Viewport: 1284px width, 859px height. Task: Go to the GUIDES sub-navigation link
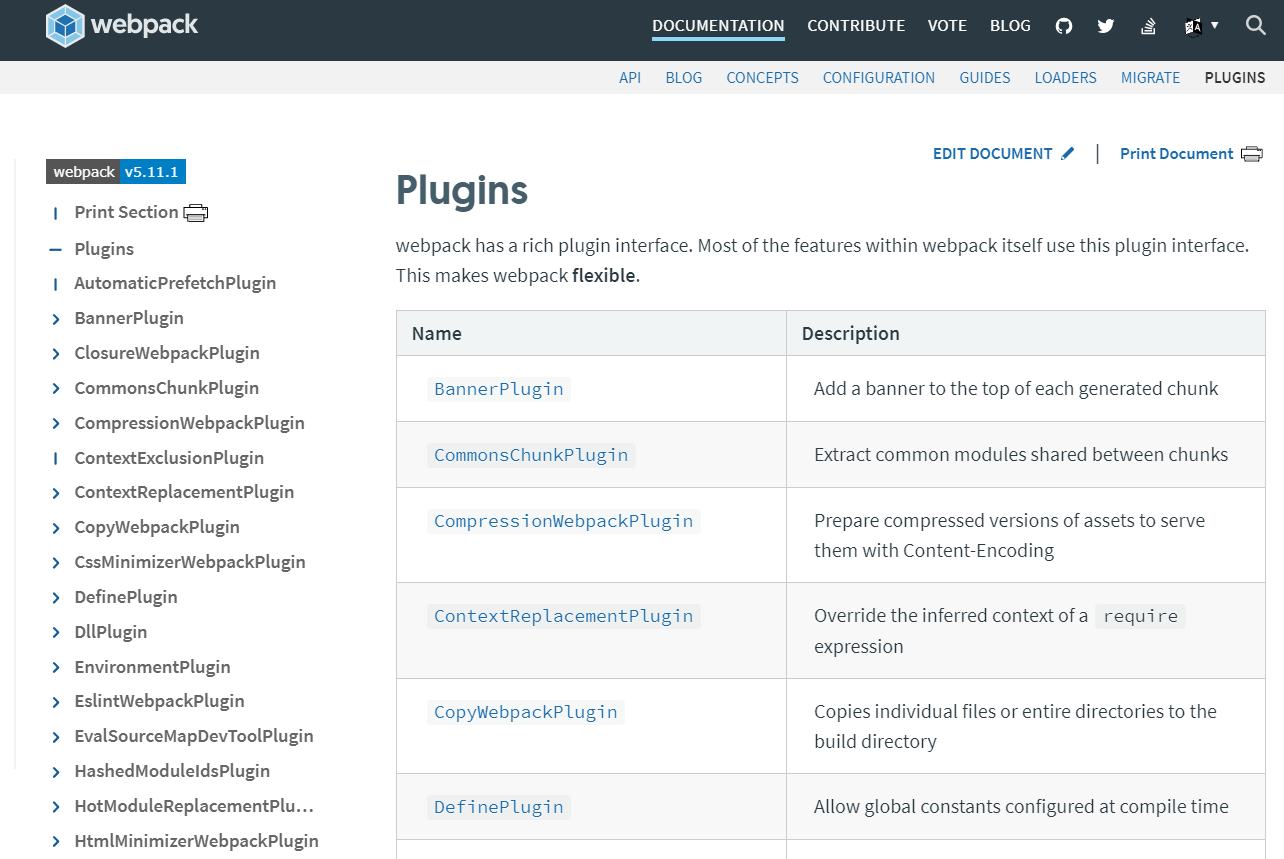point(985,77)
